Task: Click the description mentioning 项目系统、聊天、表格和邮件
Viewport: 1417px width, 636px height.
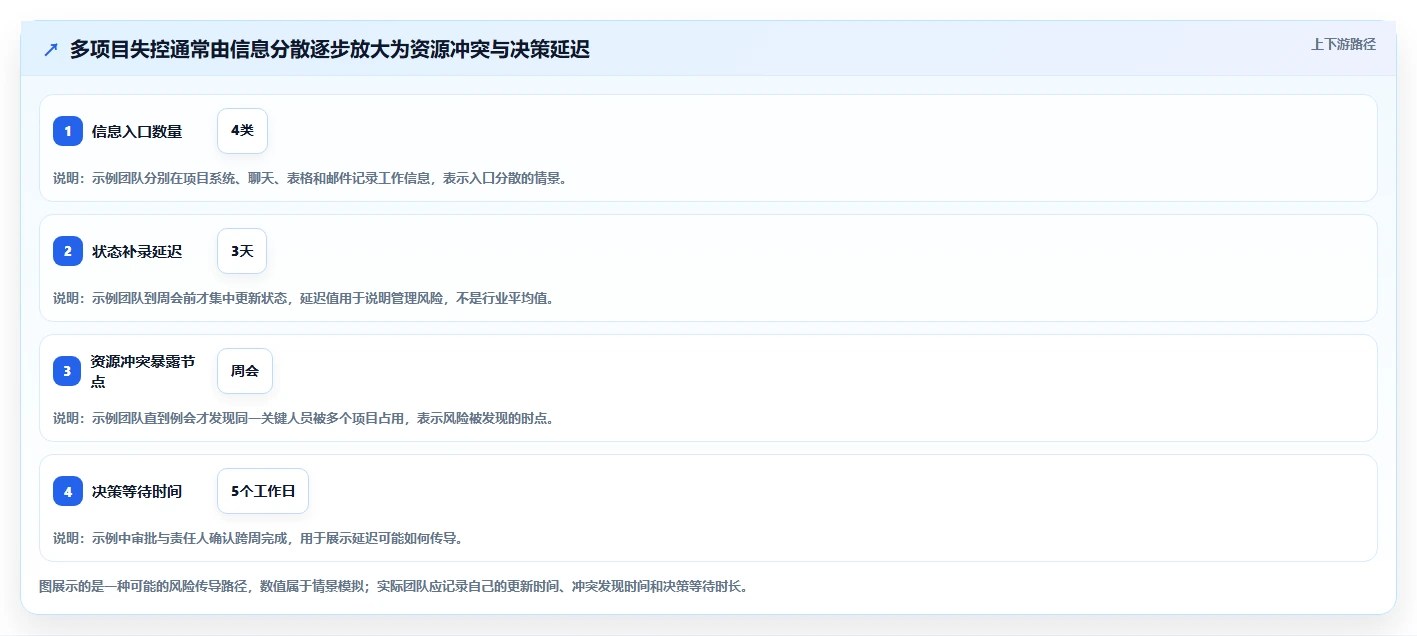Action: [310, 178]
